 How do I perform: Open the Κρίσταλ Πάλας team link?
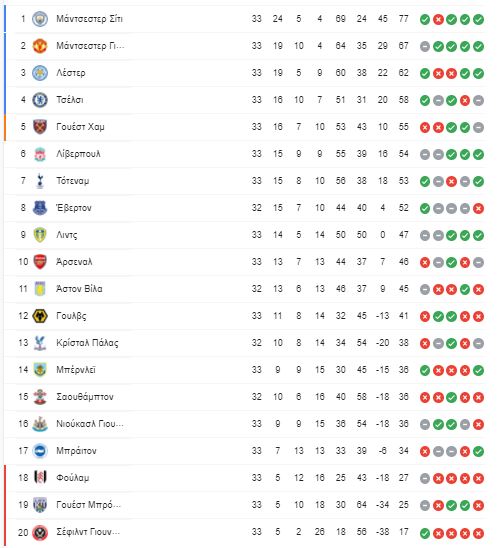[x=87, y=343]
